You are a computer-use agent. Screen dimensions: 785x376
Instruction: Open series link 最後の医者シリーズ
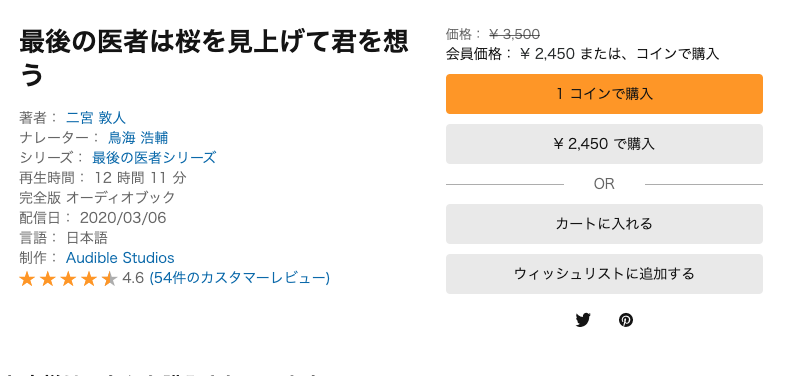(x=154, y=158)
